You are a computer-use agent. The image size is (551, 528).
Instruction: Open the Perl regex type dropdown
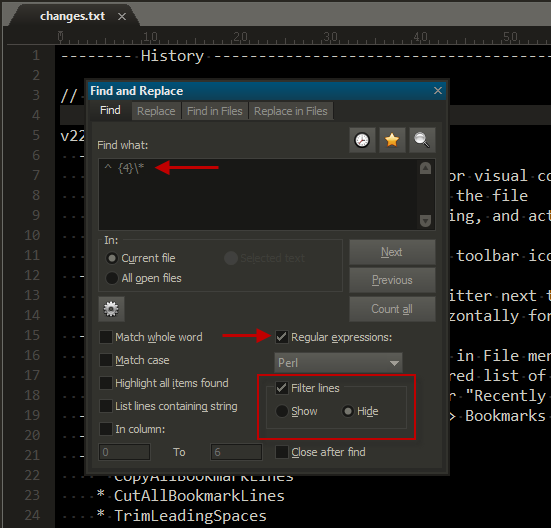[338, 363]
